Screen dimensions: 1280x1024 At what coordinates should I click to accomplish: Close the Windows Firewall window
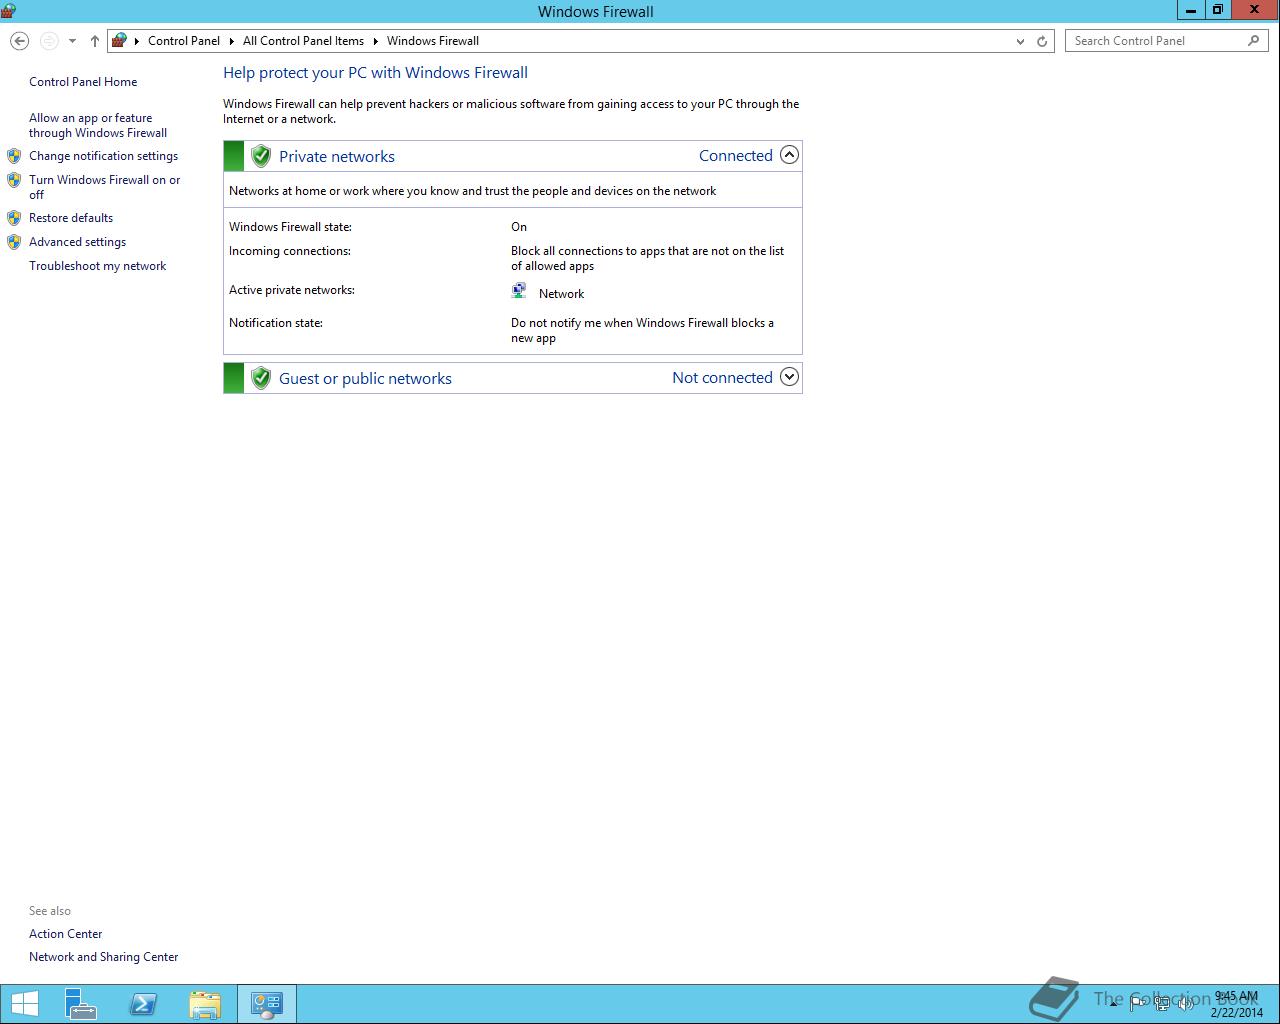point(1255,10)
